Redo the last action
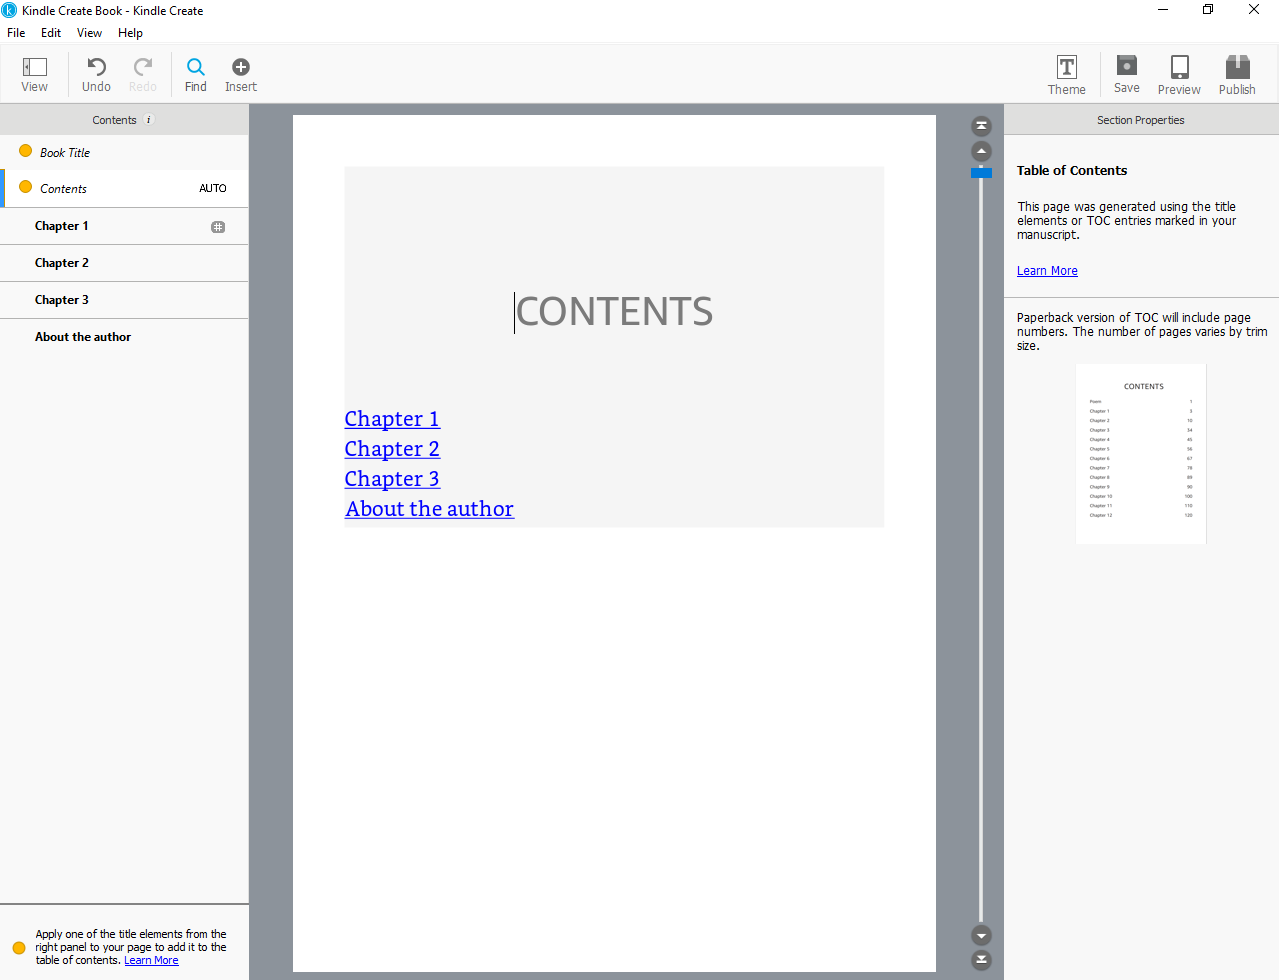 click(x=142, y=72)
